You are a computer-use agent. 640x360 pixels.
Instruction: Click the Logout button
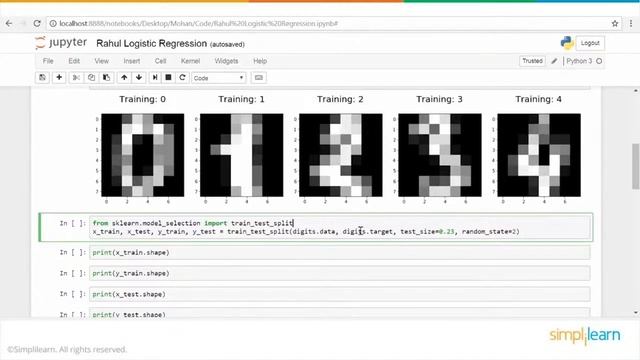590,43
